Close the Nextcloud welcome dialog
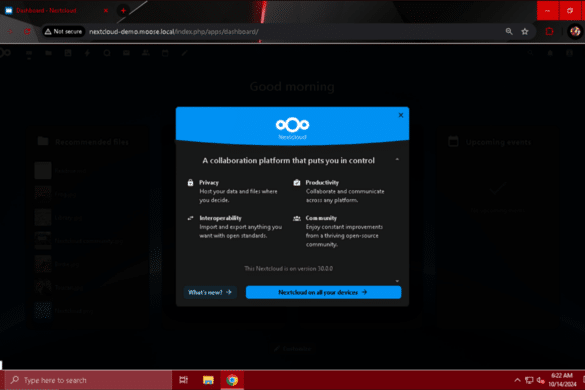 click(401, 115)
